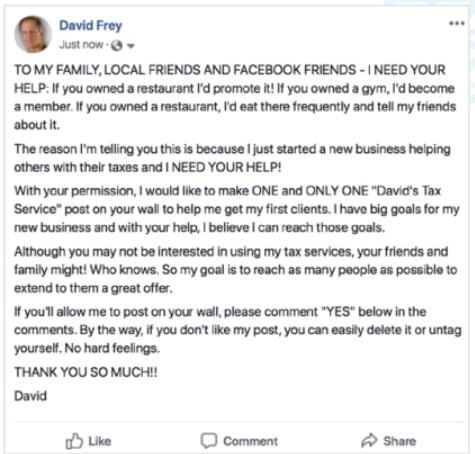This screenshot has width=475, height=454.
Task: Click the globe public privacy icon
Action: [x=117, y=45]
